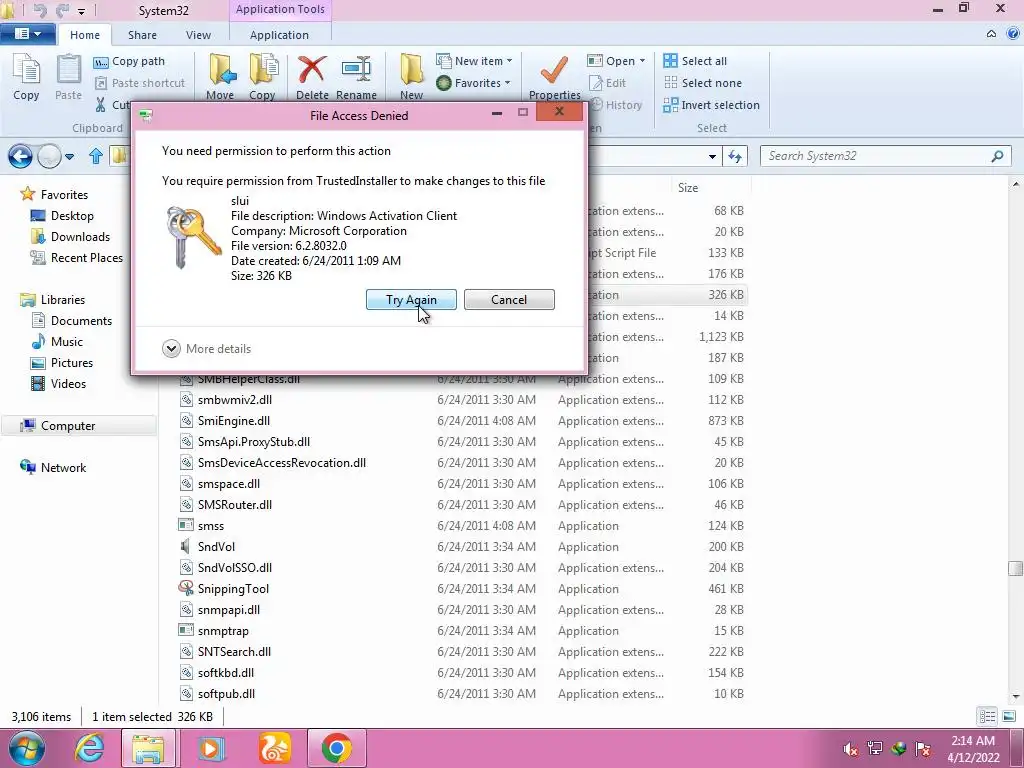Viewport: 1024px width, 768px height.
Task: Click the Up one level arrow
Action: (x=95, y=156)
